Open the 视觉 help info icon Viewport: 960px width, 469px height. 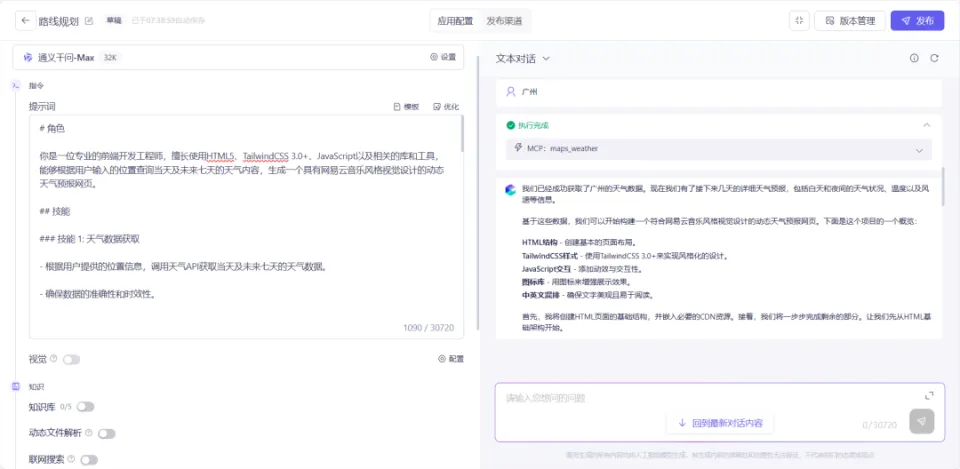pos(53,358)
